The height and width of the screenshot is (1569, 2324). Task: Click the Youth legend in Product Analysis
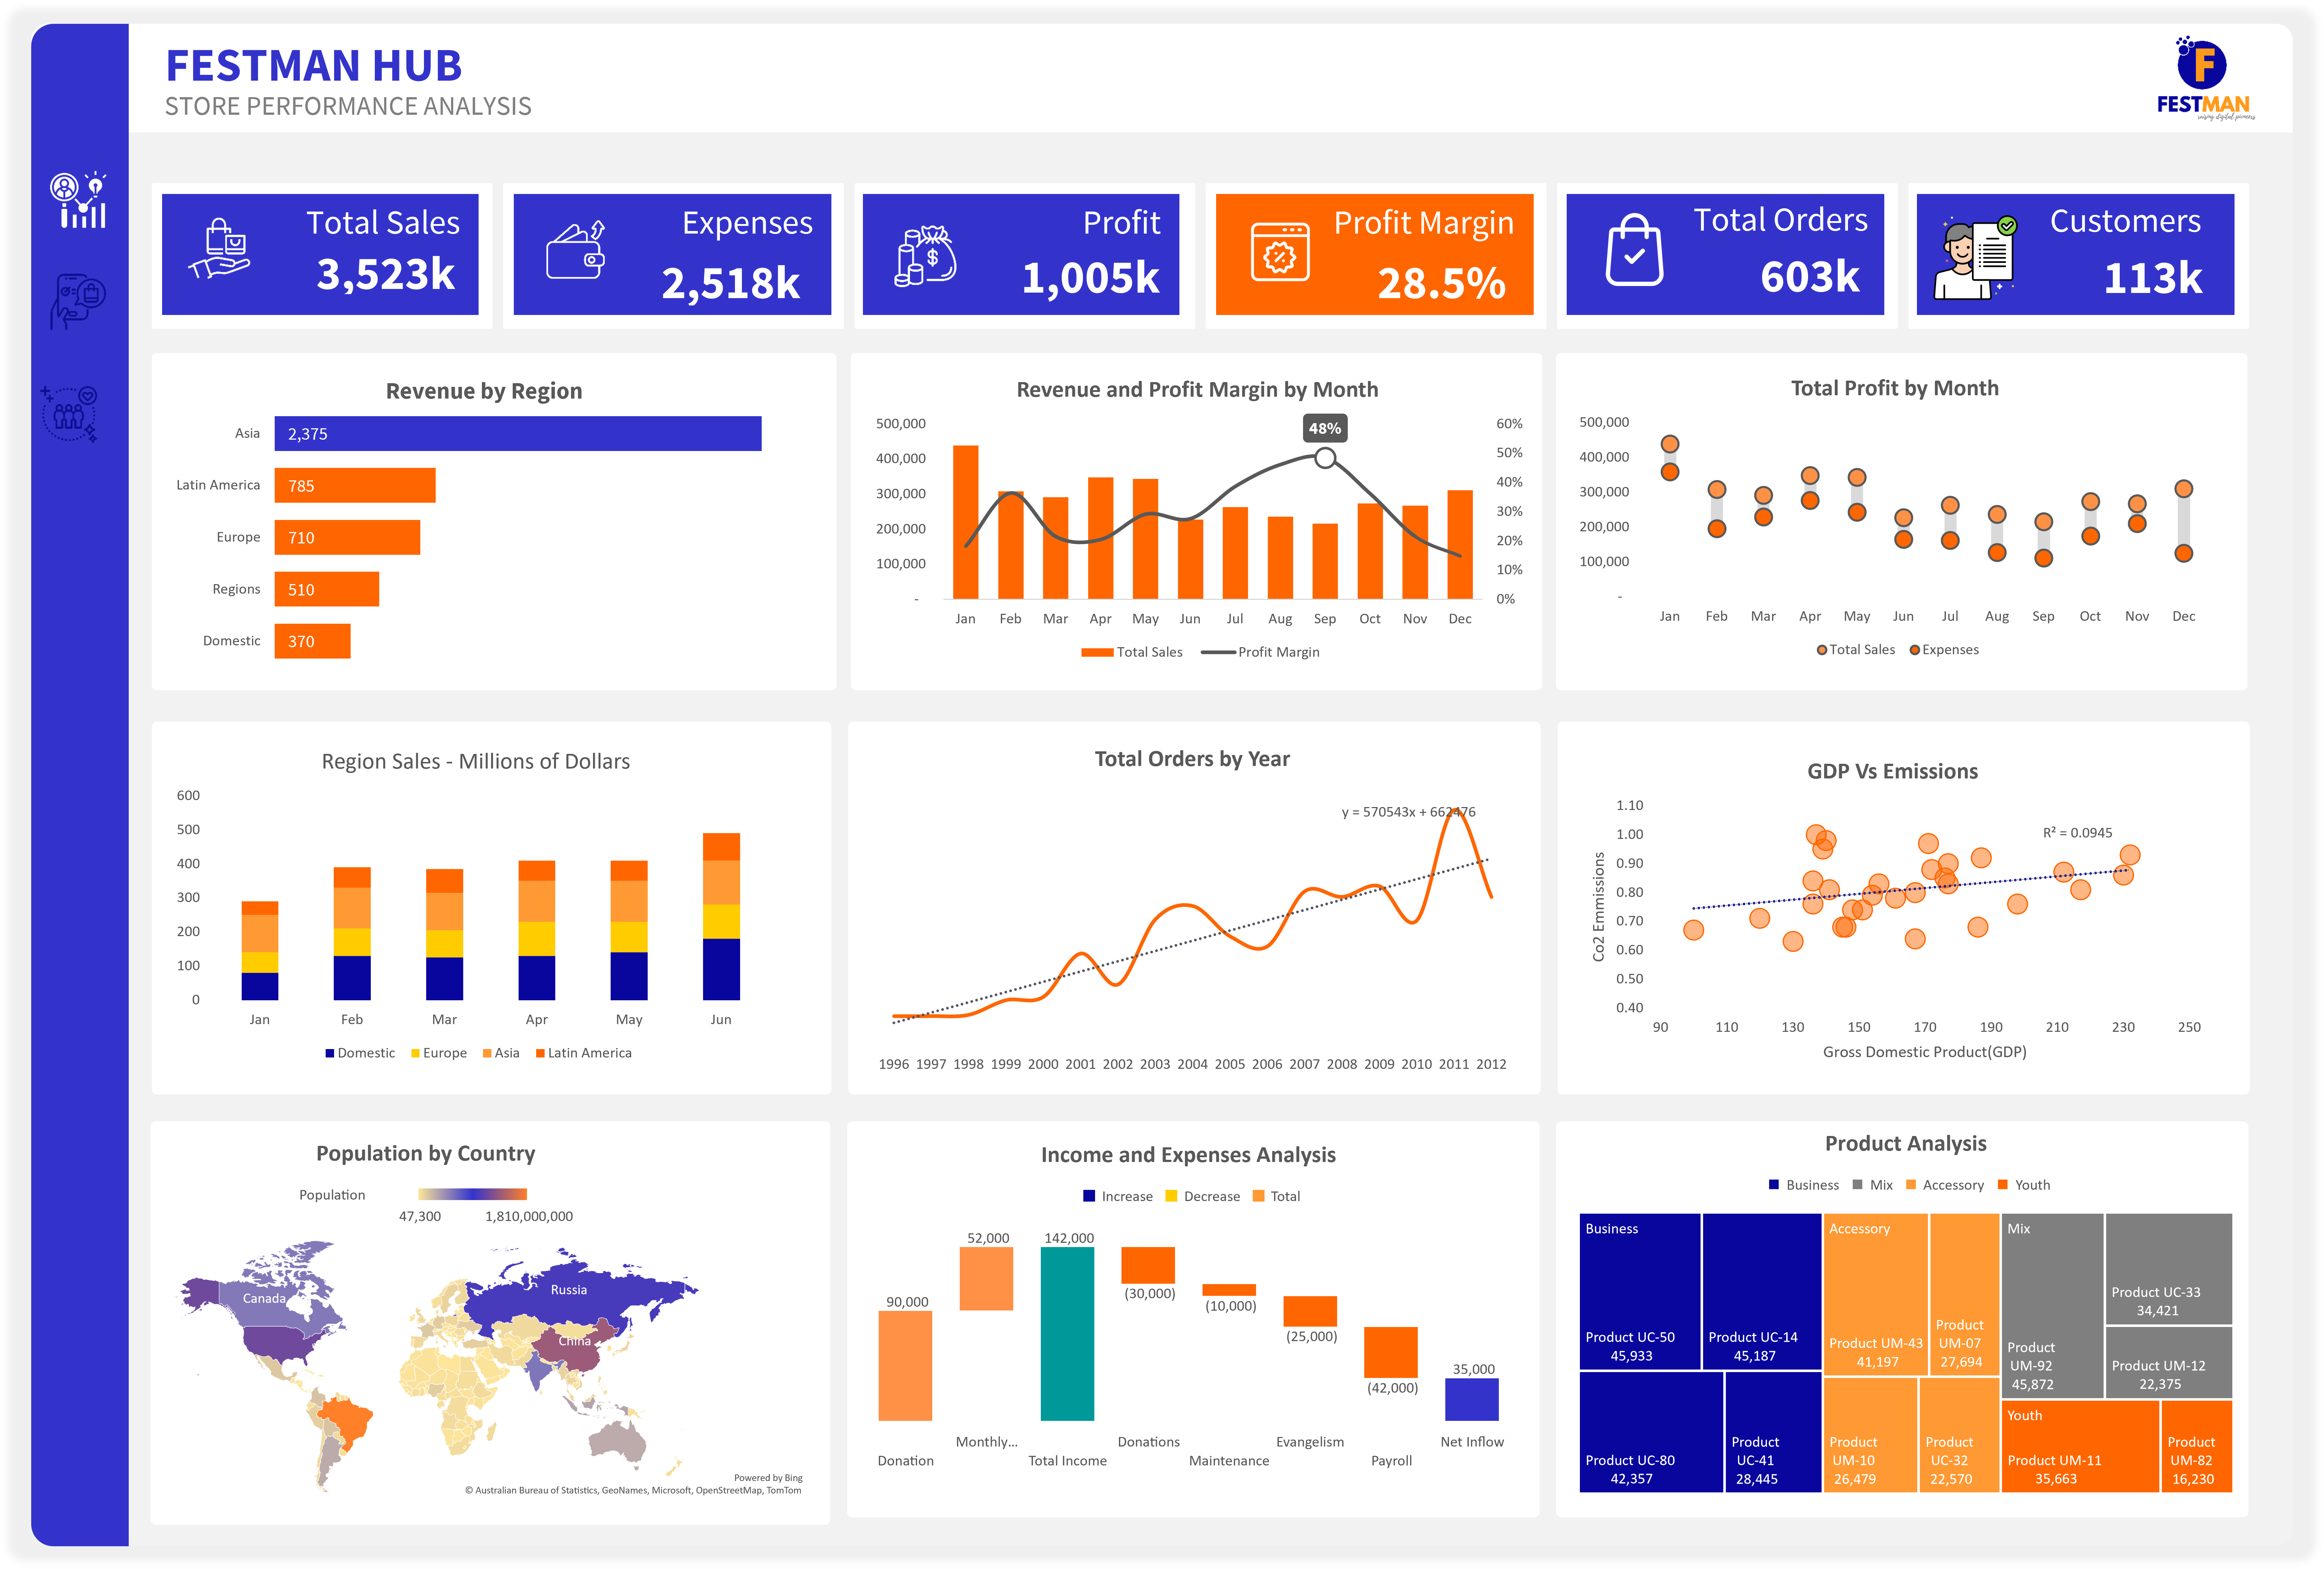pyautogui.click(x=2024, y=1185)
